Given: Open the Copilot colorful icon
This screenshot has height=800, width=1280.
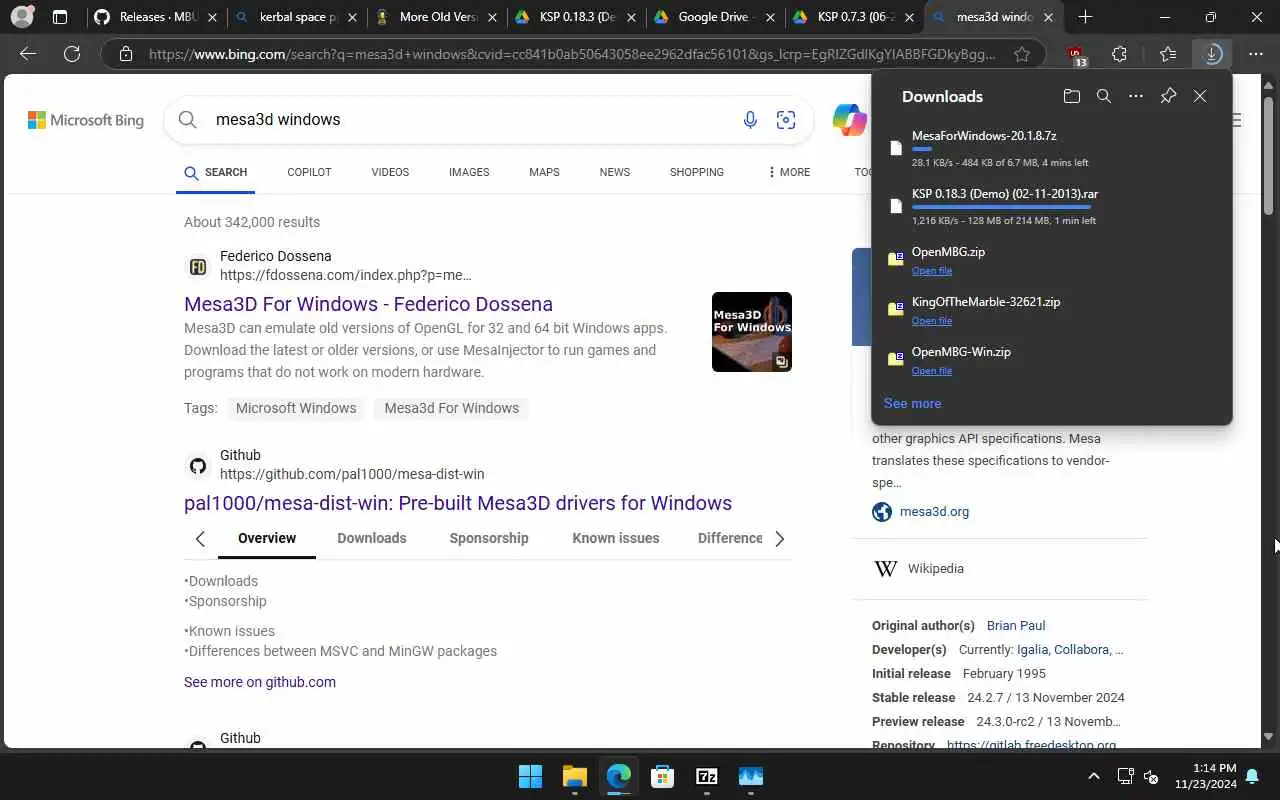Looking at the screenshot, I should (x=849, y=120).
